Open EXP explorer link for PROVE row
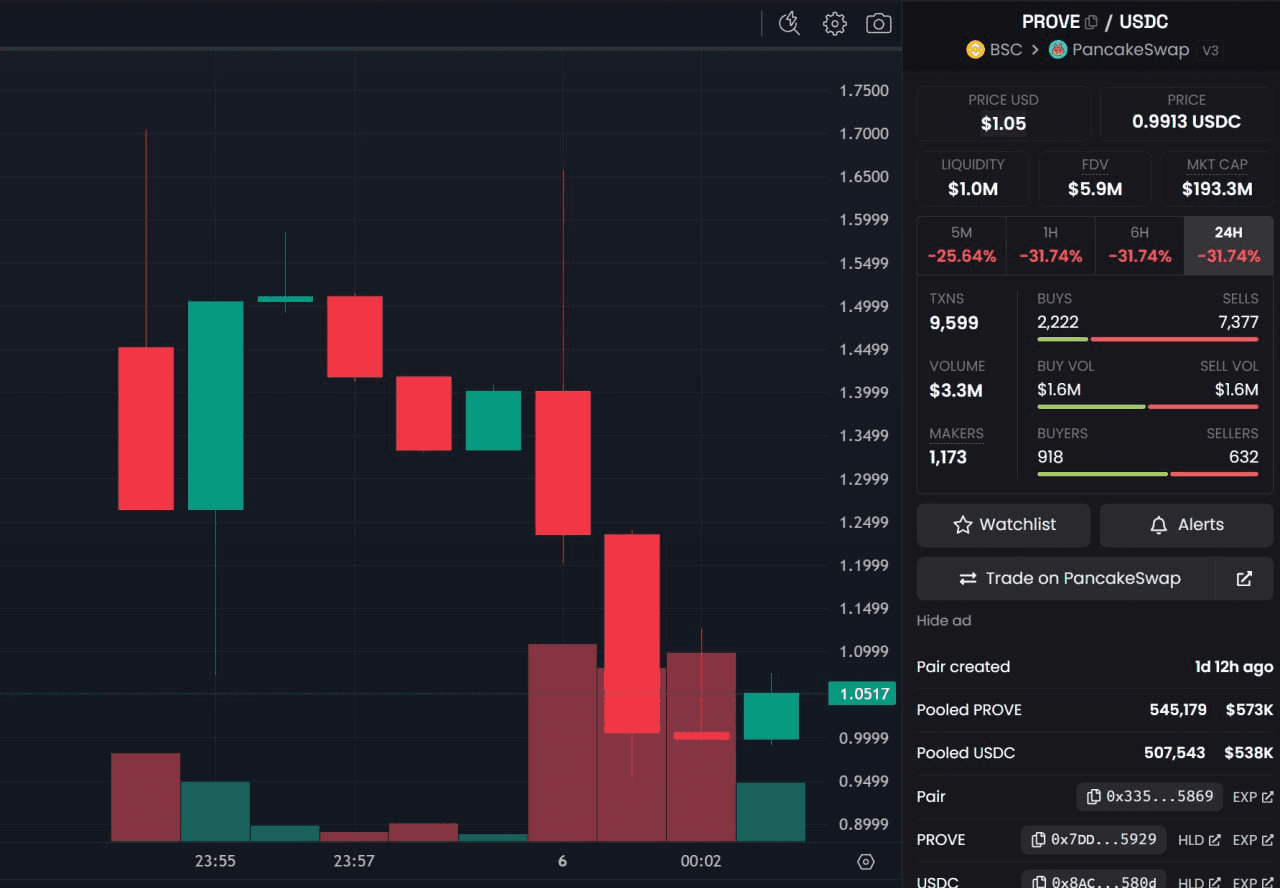 (1253, 840)
